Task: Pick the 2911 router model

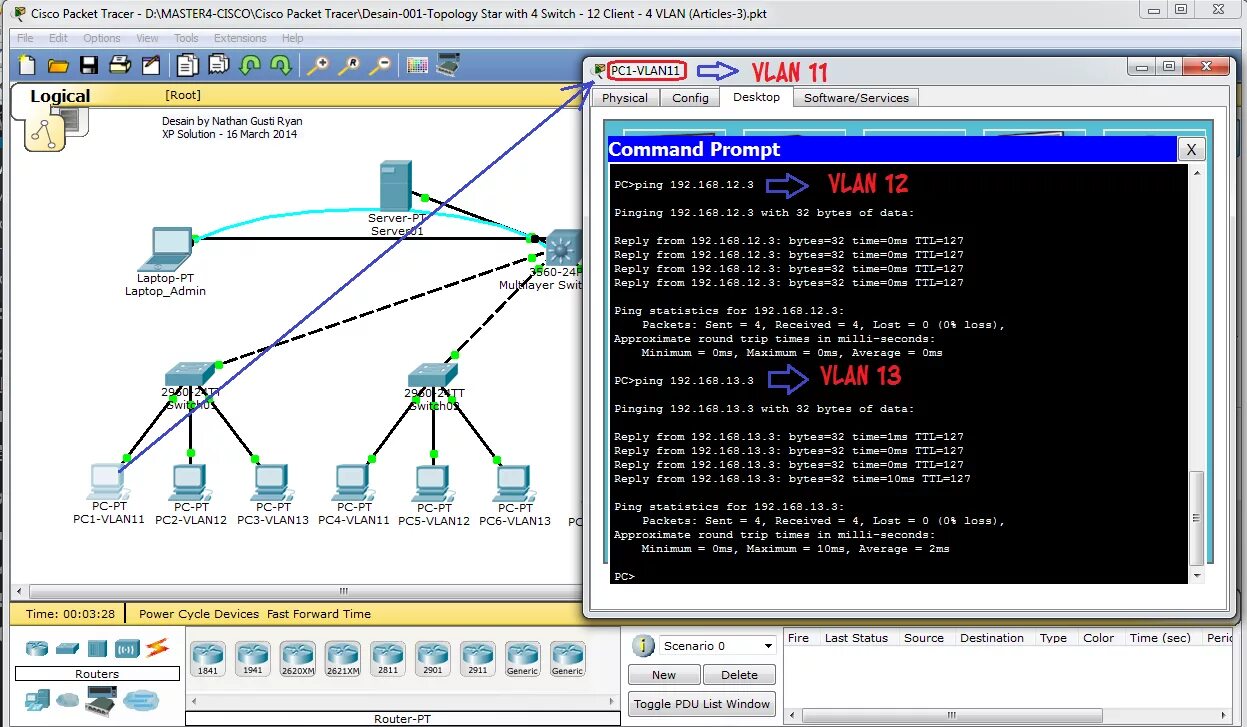Action: (x=478, y=659)
